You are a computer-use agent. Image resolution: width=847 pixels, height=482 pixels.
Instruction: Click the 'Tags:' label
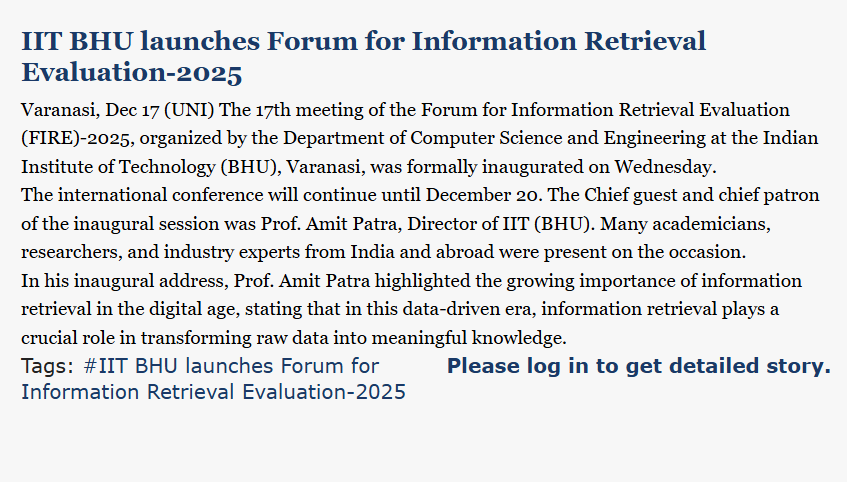47,367
